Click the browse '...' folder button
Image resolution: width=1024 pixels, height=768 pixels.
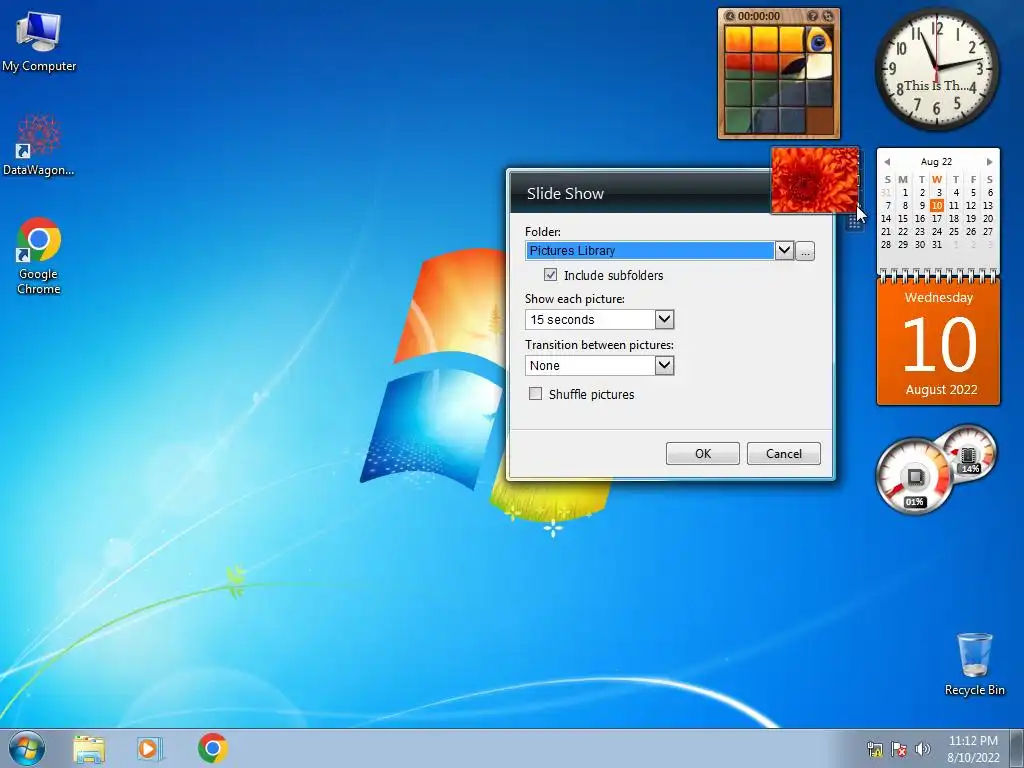point(805,251)
